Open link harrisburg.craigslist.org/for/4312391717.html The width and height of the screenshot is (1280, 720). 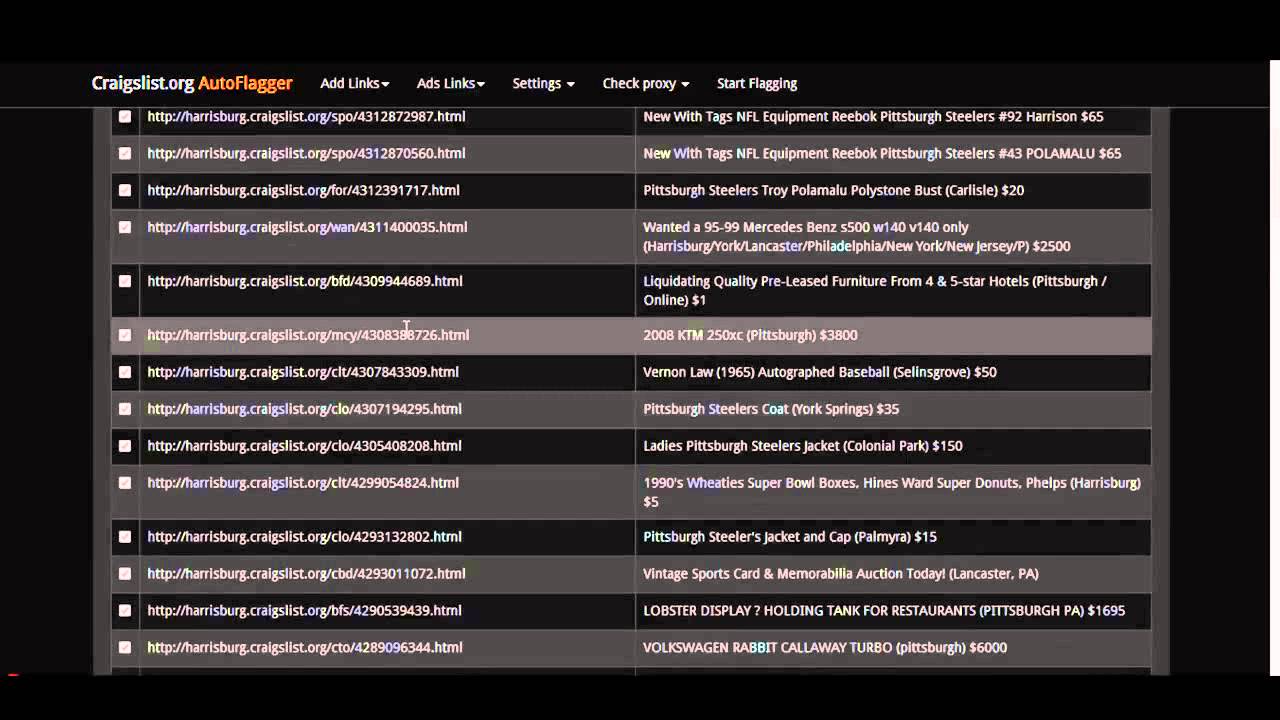[303, 191]
